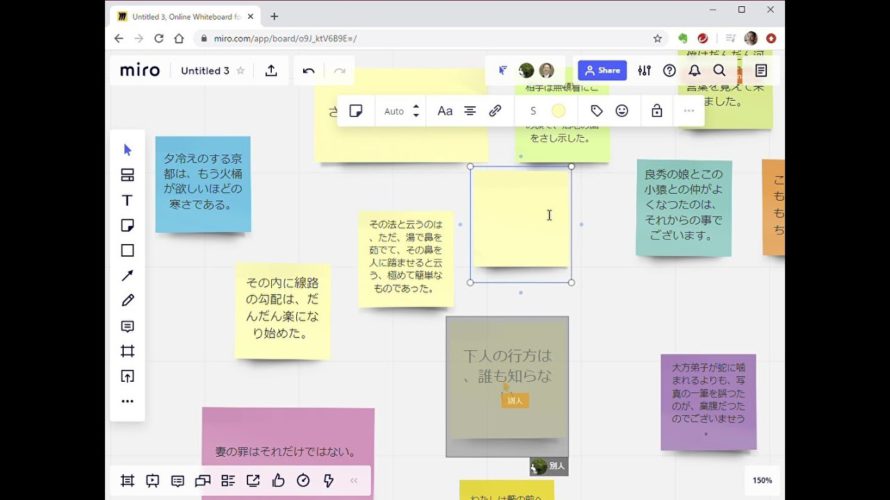Select the Text tool
The image size is (890, 500).
(127, 200)
